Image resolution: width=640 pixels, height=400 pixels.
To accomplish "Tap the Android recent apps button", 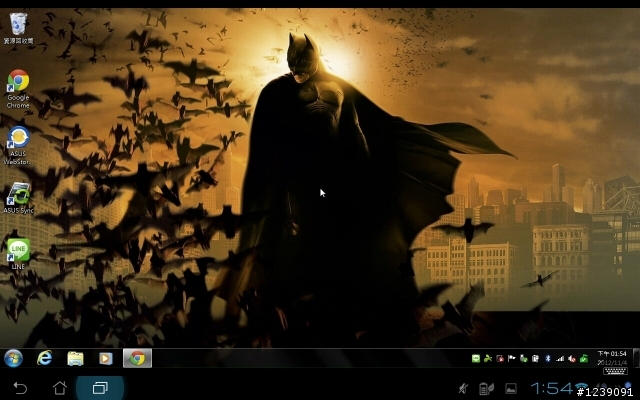I will [x=100, y=388].
